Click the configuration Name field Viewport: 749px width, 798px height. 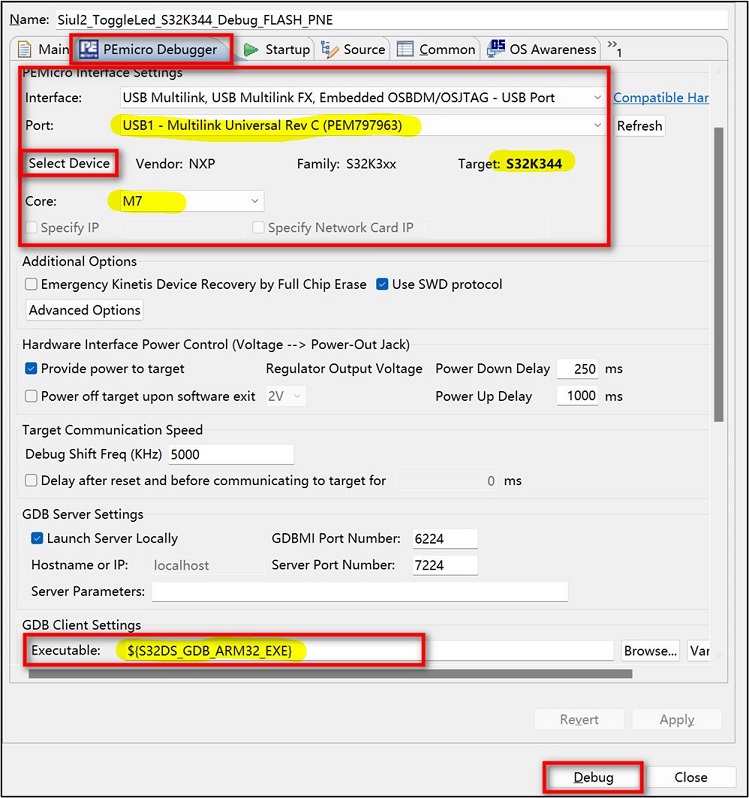pos(391,20)
